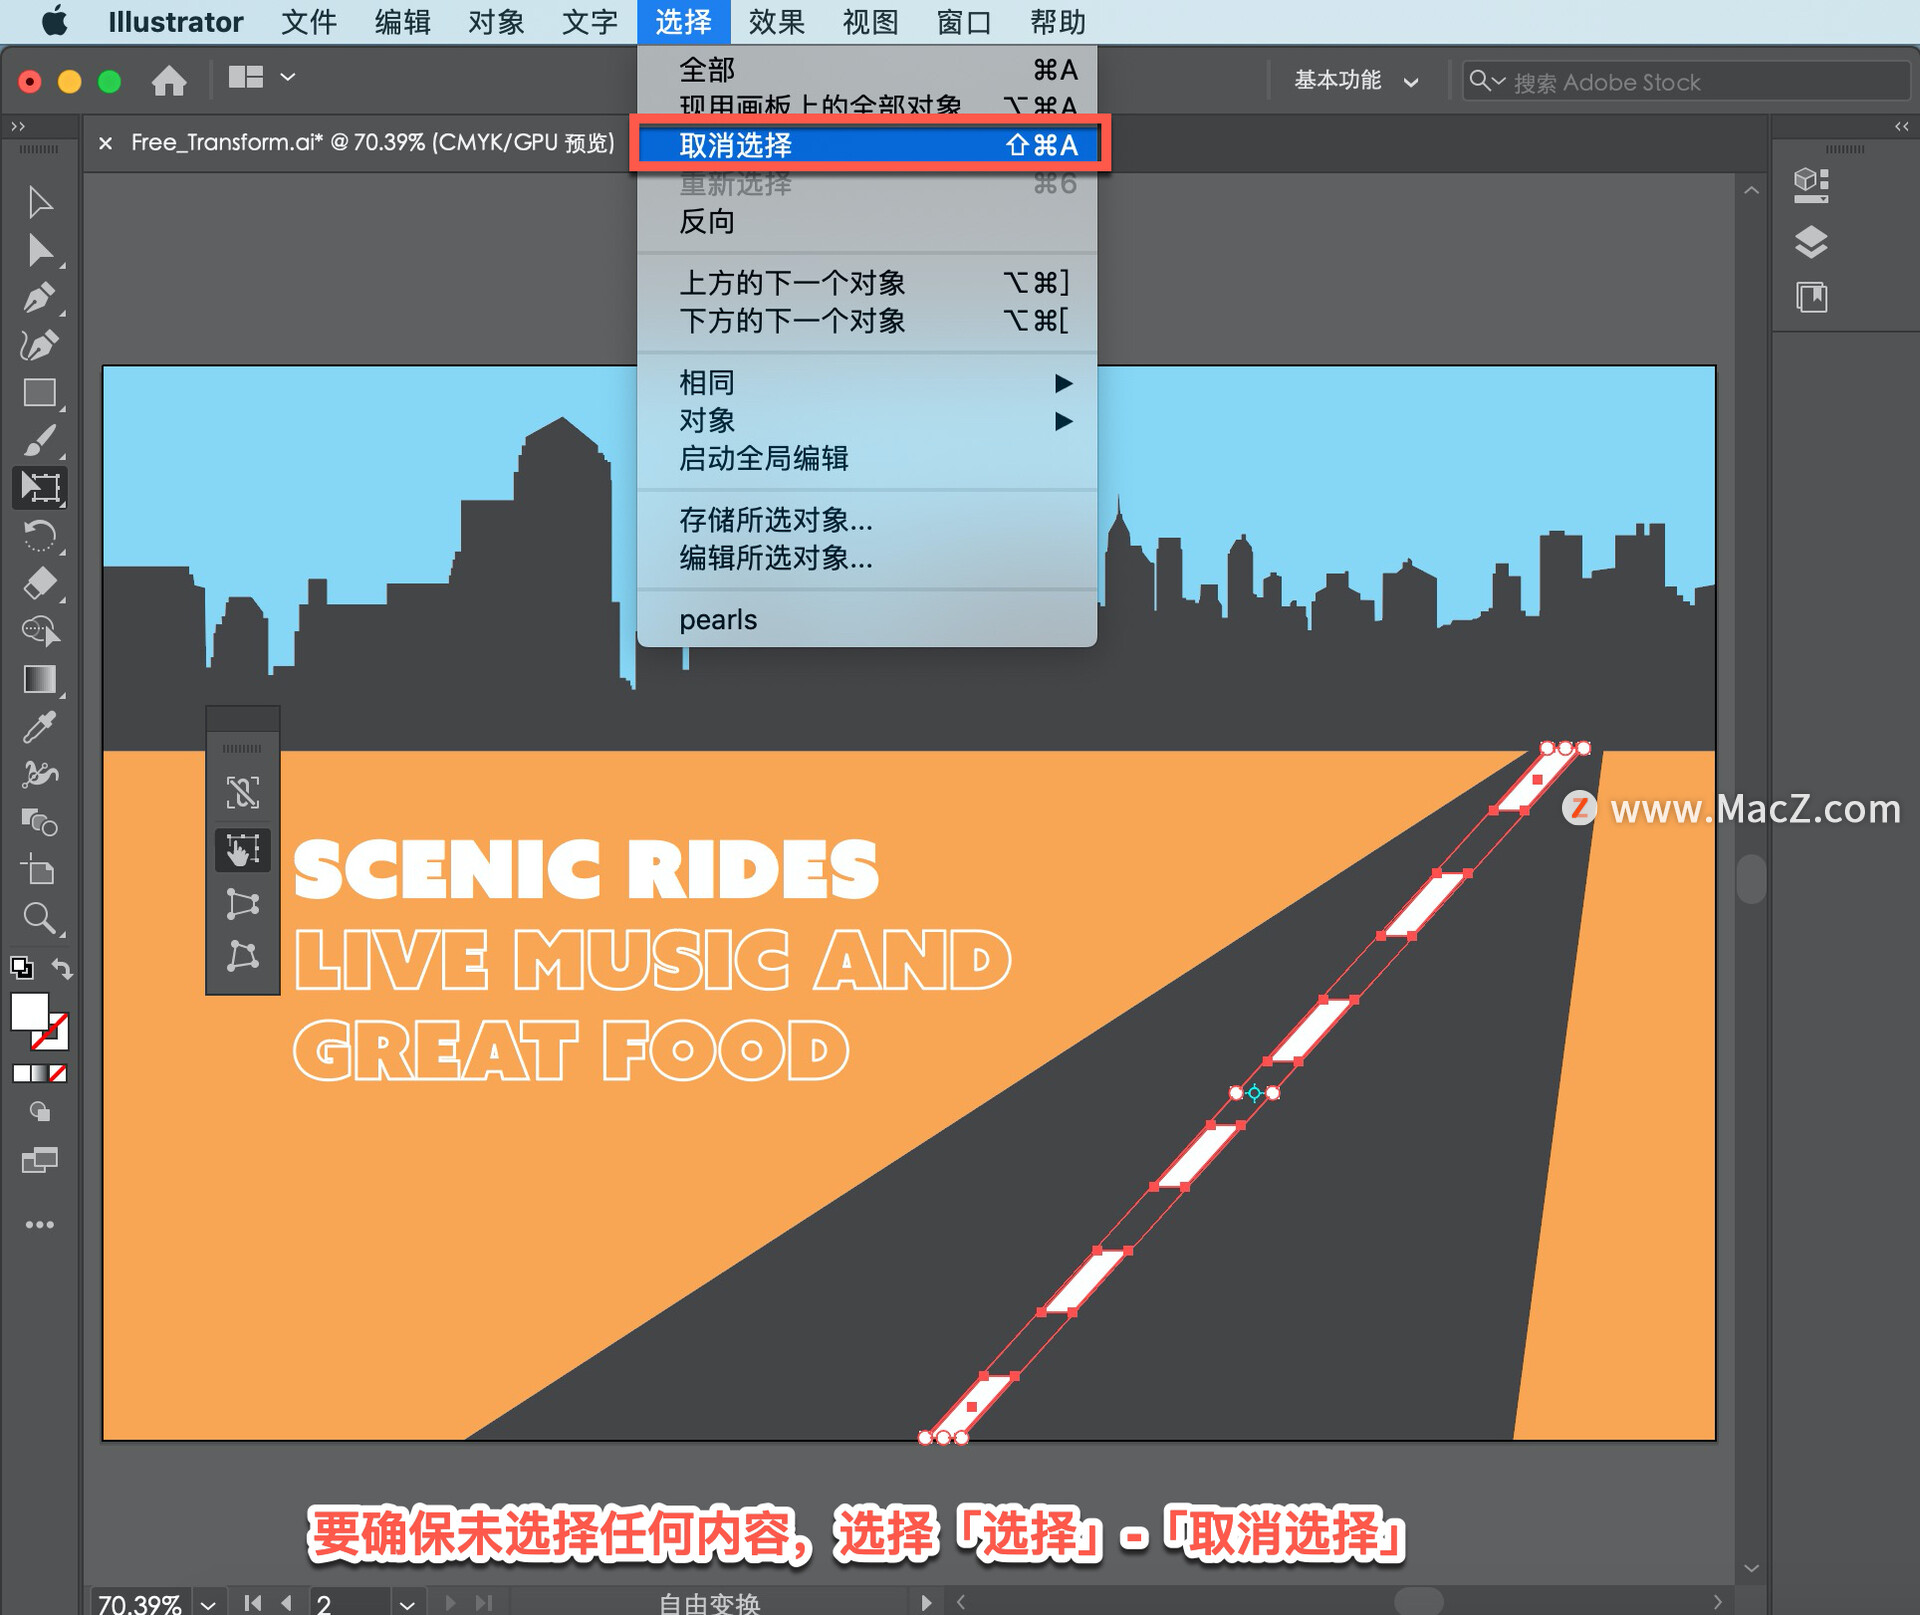
Task: Set paint mode to Gradient
Action: tap(39, 1073)
